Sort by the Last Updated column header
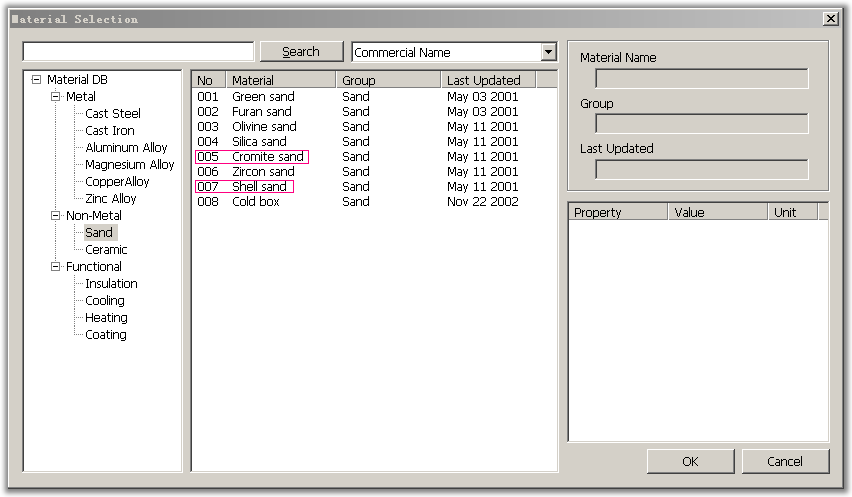Screen dimensions: 852x497 (x=488, y=80)
